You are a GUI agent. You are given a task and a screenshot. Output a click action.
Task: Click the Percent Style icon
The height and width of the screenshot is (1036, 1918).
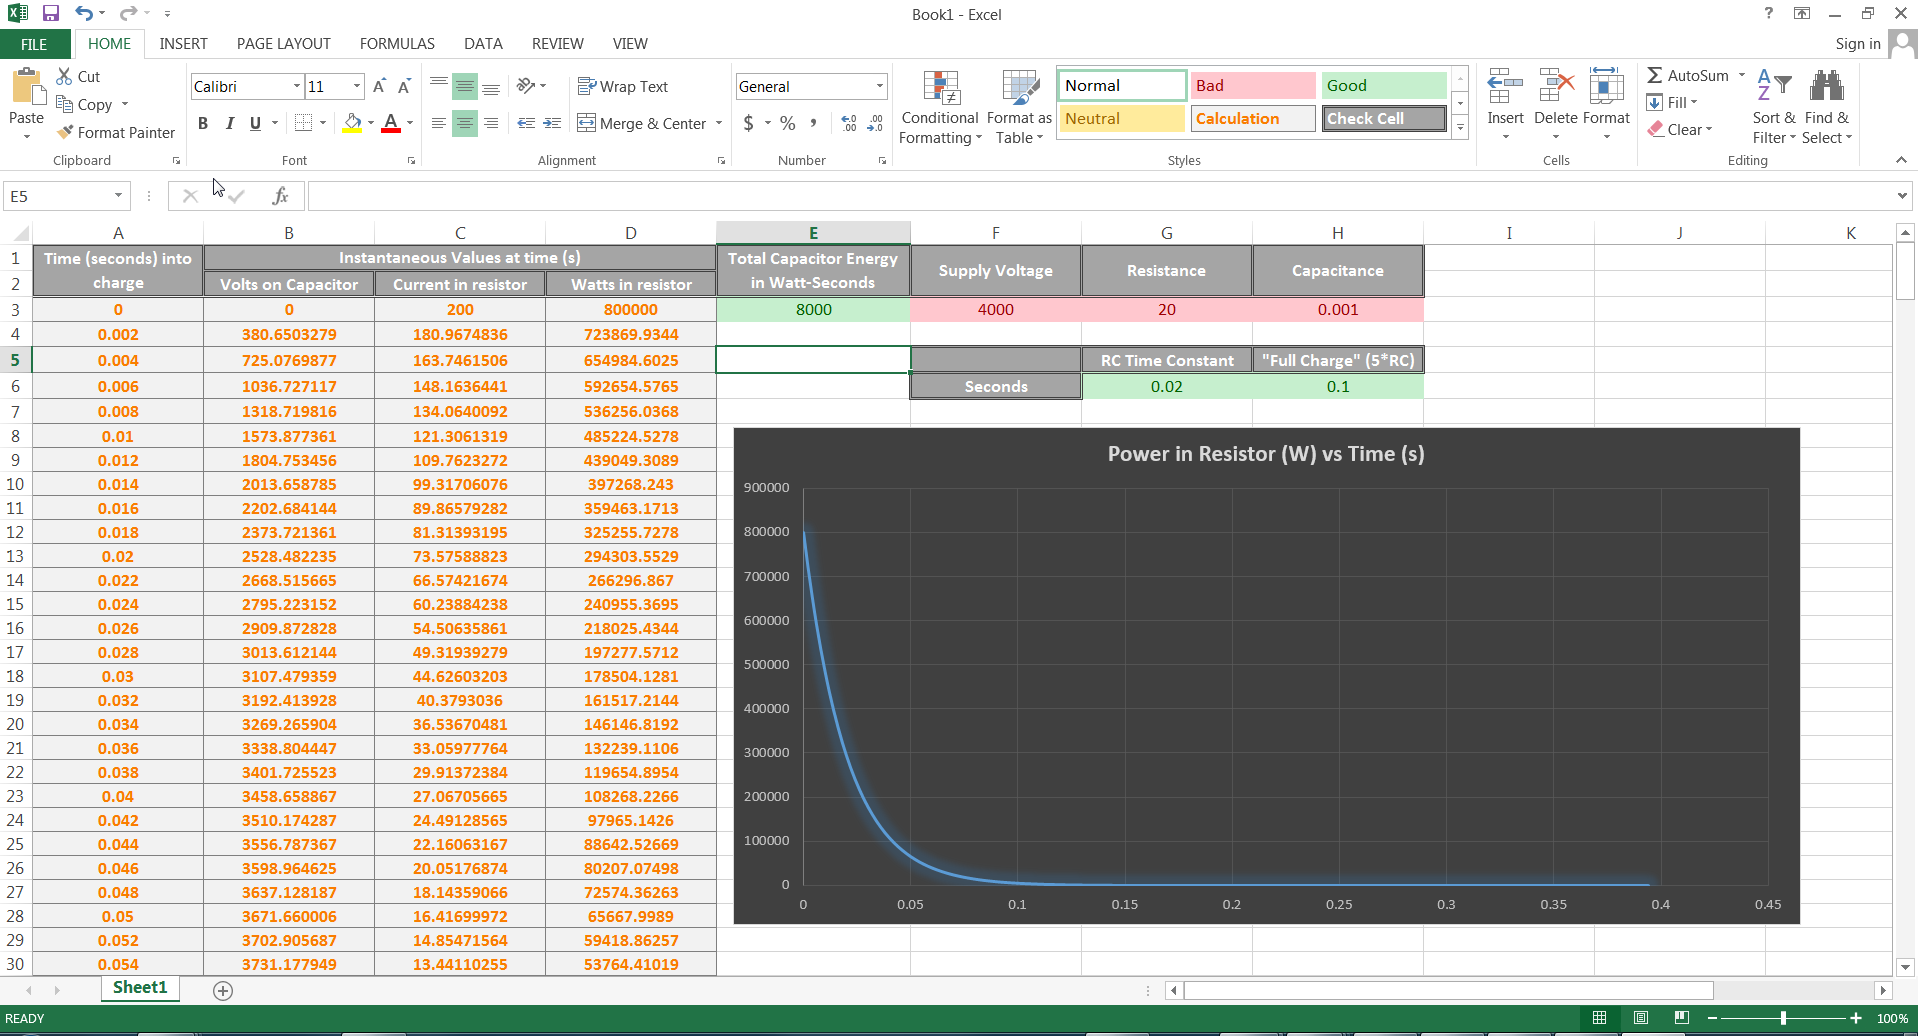pyautogui.click(x=788, y=123)
